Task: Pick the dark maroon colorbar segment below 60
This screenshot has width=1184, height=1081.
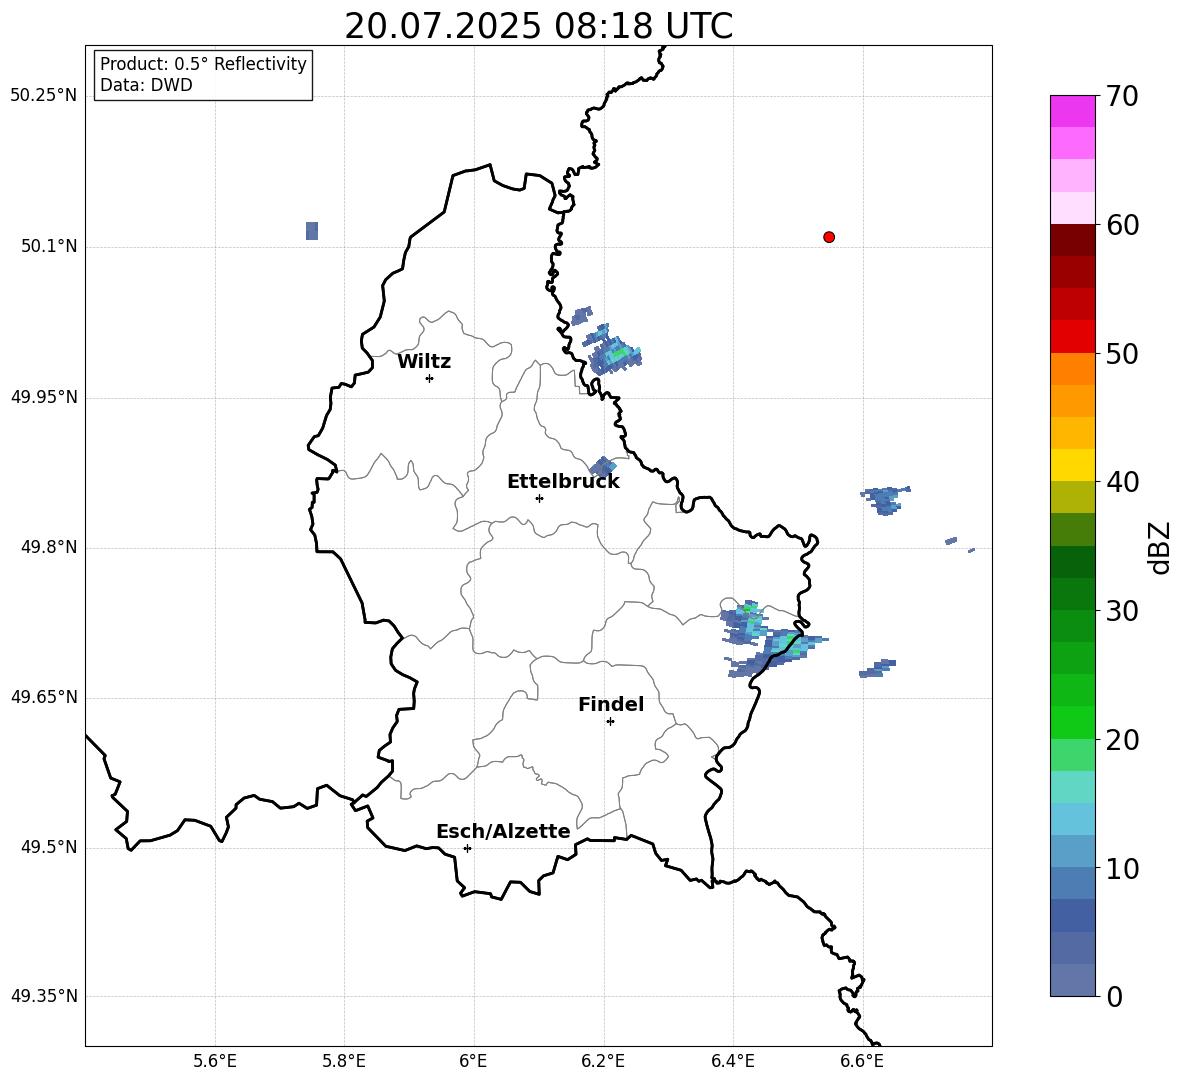Action: pyautogui.click(x=1072, y=240)
